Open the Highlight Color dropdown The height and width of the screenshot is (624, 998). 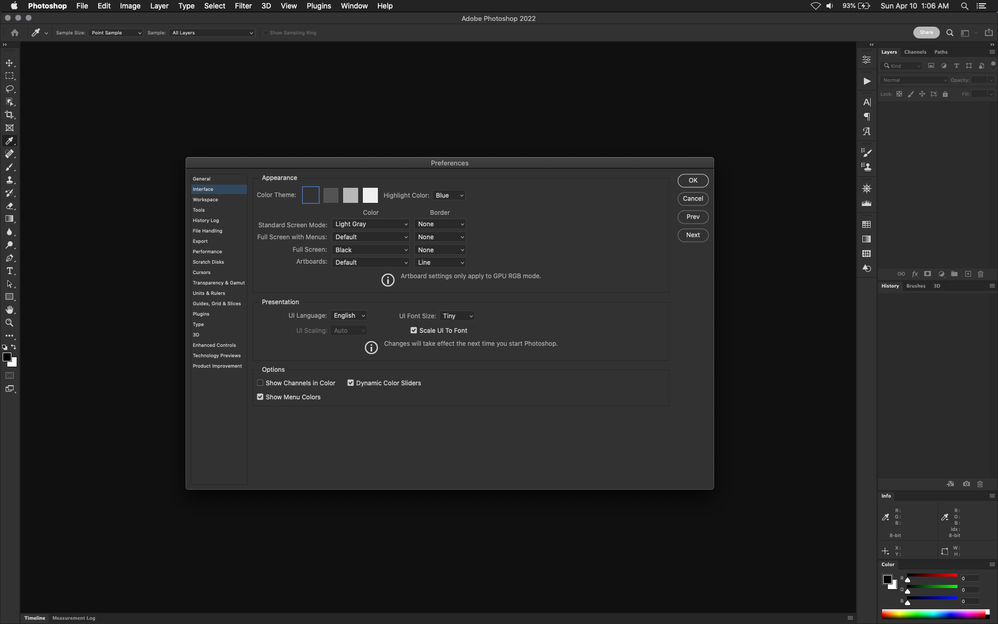point(449,196)
